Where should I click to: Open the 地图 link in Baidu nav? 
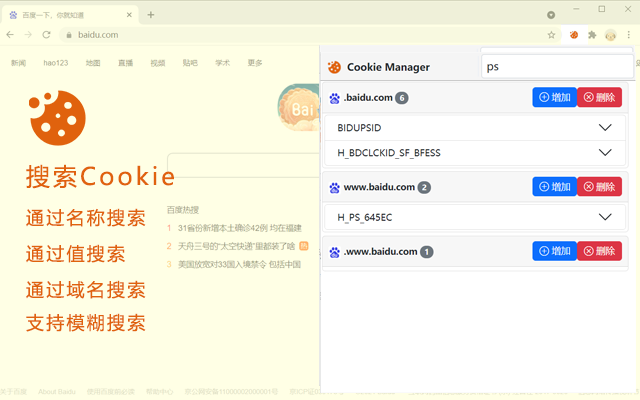click(93, 63)
